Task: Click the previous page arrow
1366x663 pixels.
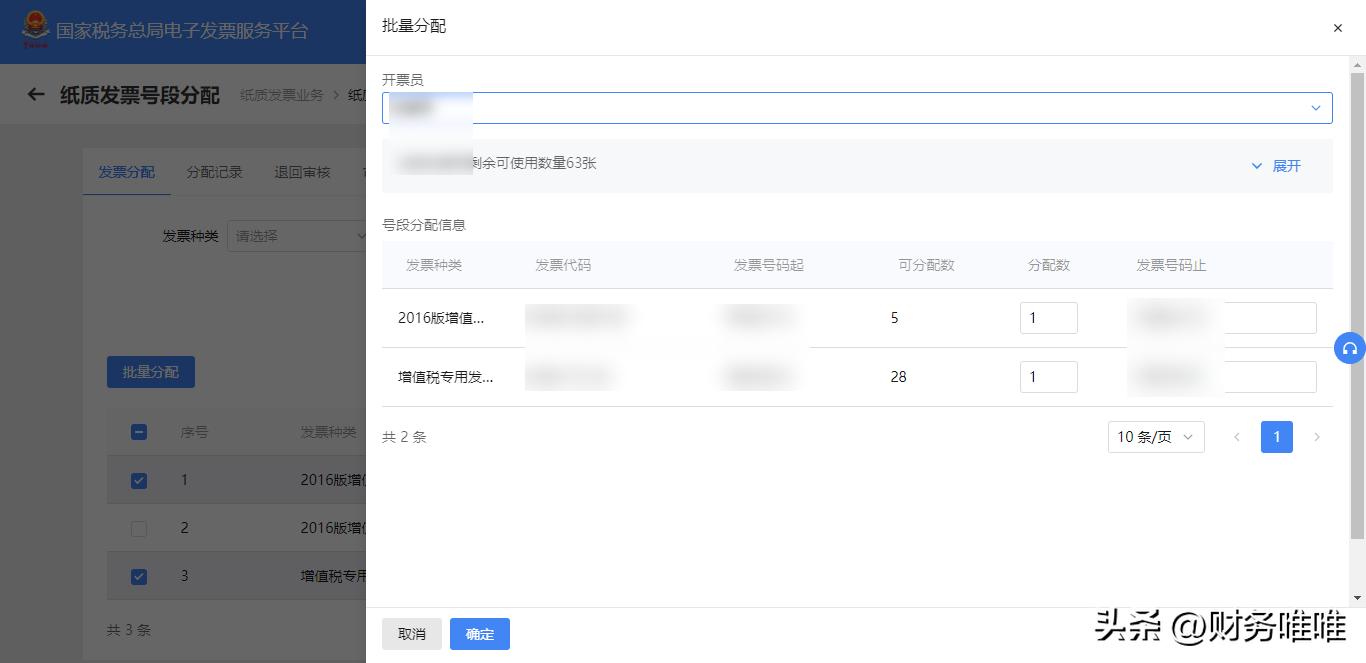Action: coord(1237,437)
